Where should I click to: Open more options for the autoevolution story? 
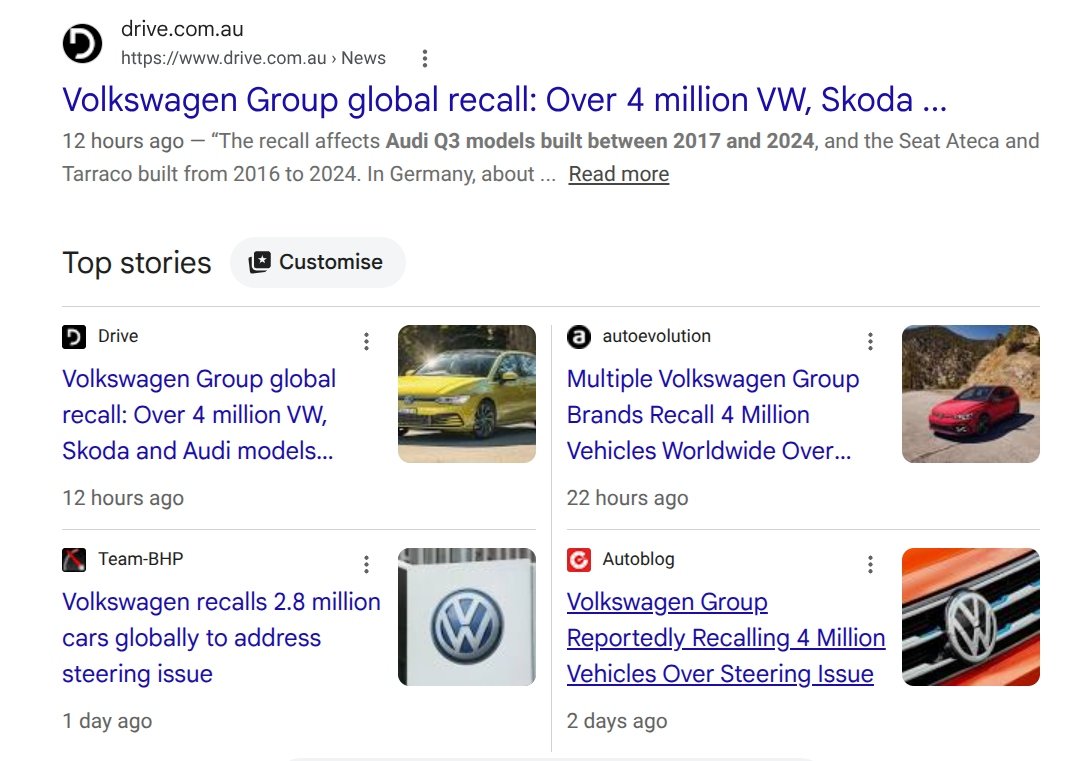(870, 341)
